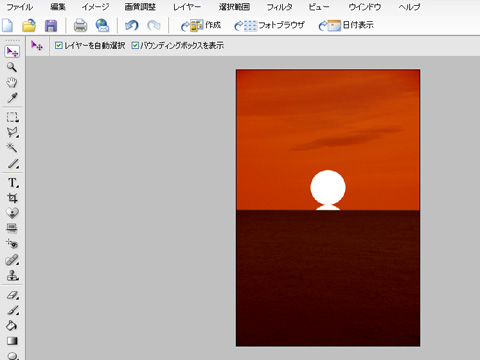Select the Cookie Cutter heart tool
This screenshot has width=480, height=360.
[12, 213]
